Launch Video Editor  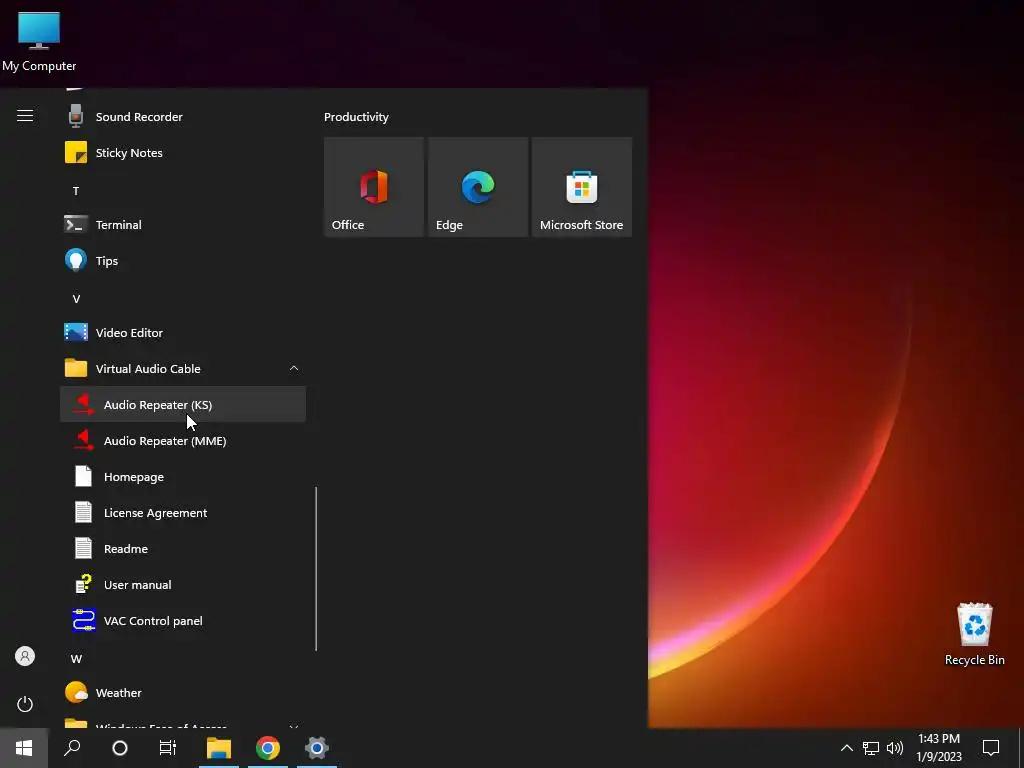coord(183,333)
